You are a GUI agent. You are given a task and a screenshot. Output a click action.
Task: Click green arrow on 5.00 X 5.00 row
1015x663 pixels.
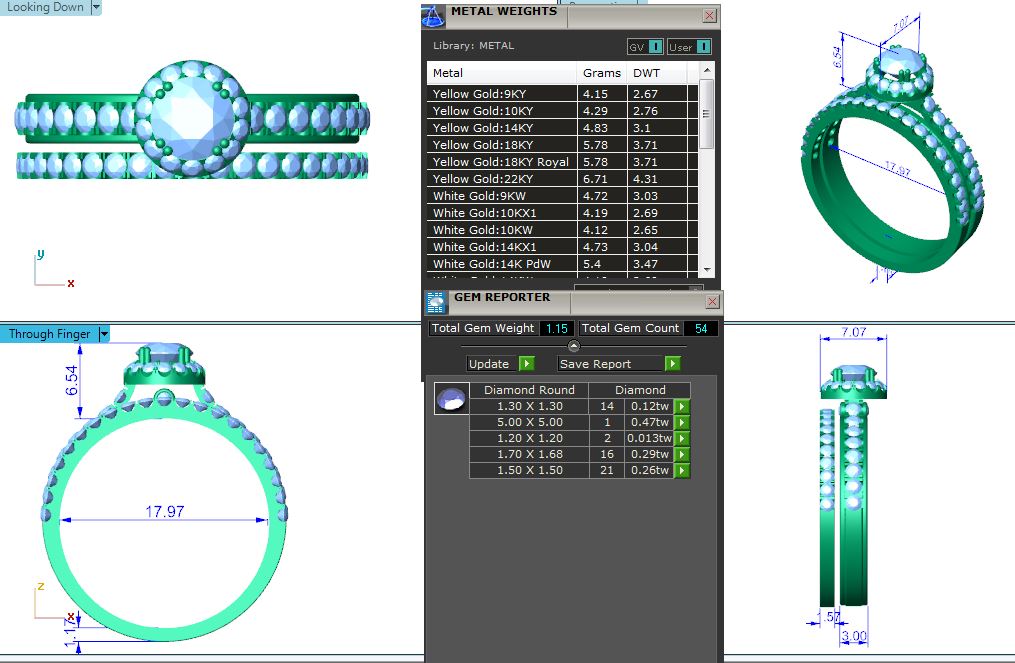coord(682,422)
